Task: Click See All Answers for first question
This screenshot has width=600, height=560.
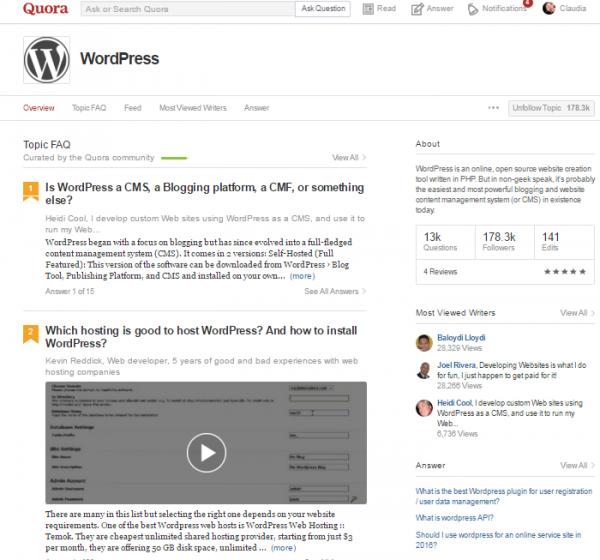Action: 335,291
